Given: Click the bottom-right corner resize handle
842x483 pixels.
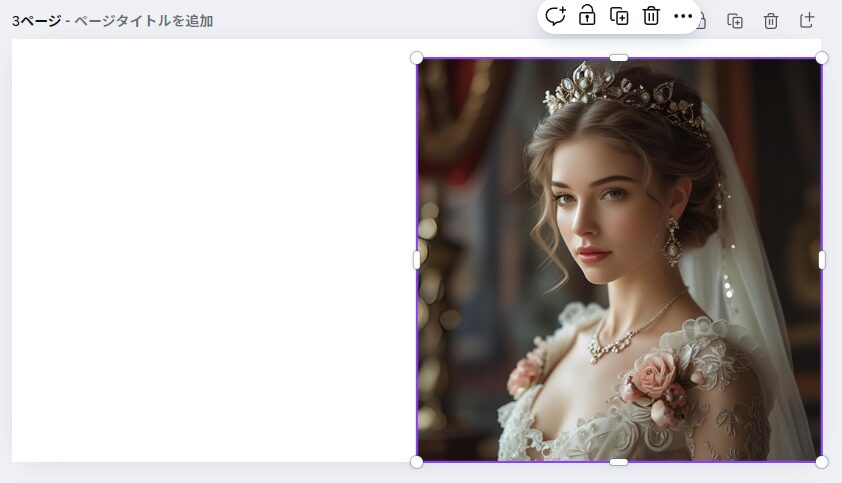Looking at the screenshot, I should click(x=822, y=462).
